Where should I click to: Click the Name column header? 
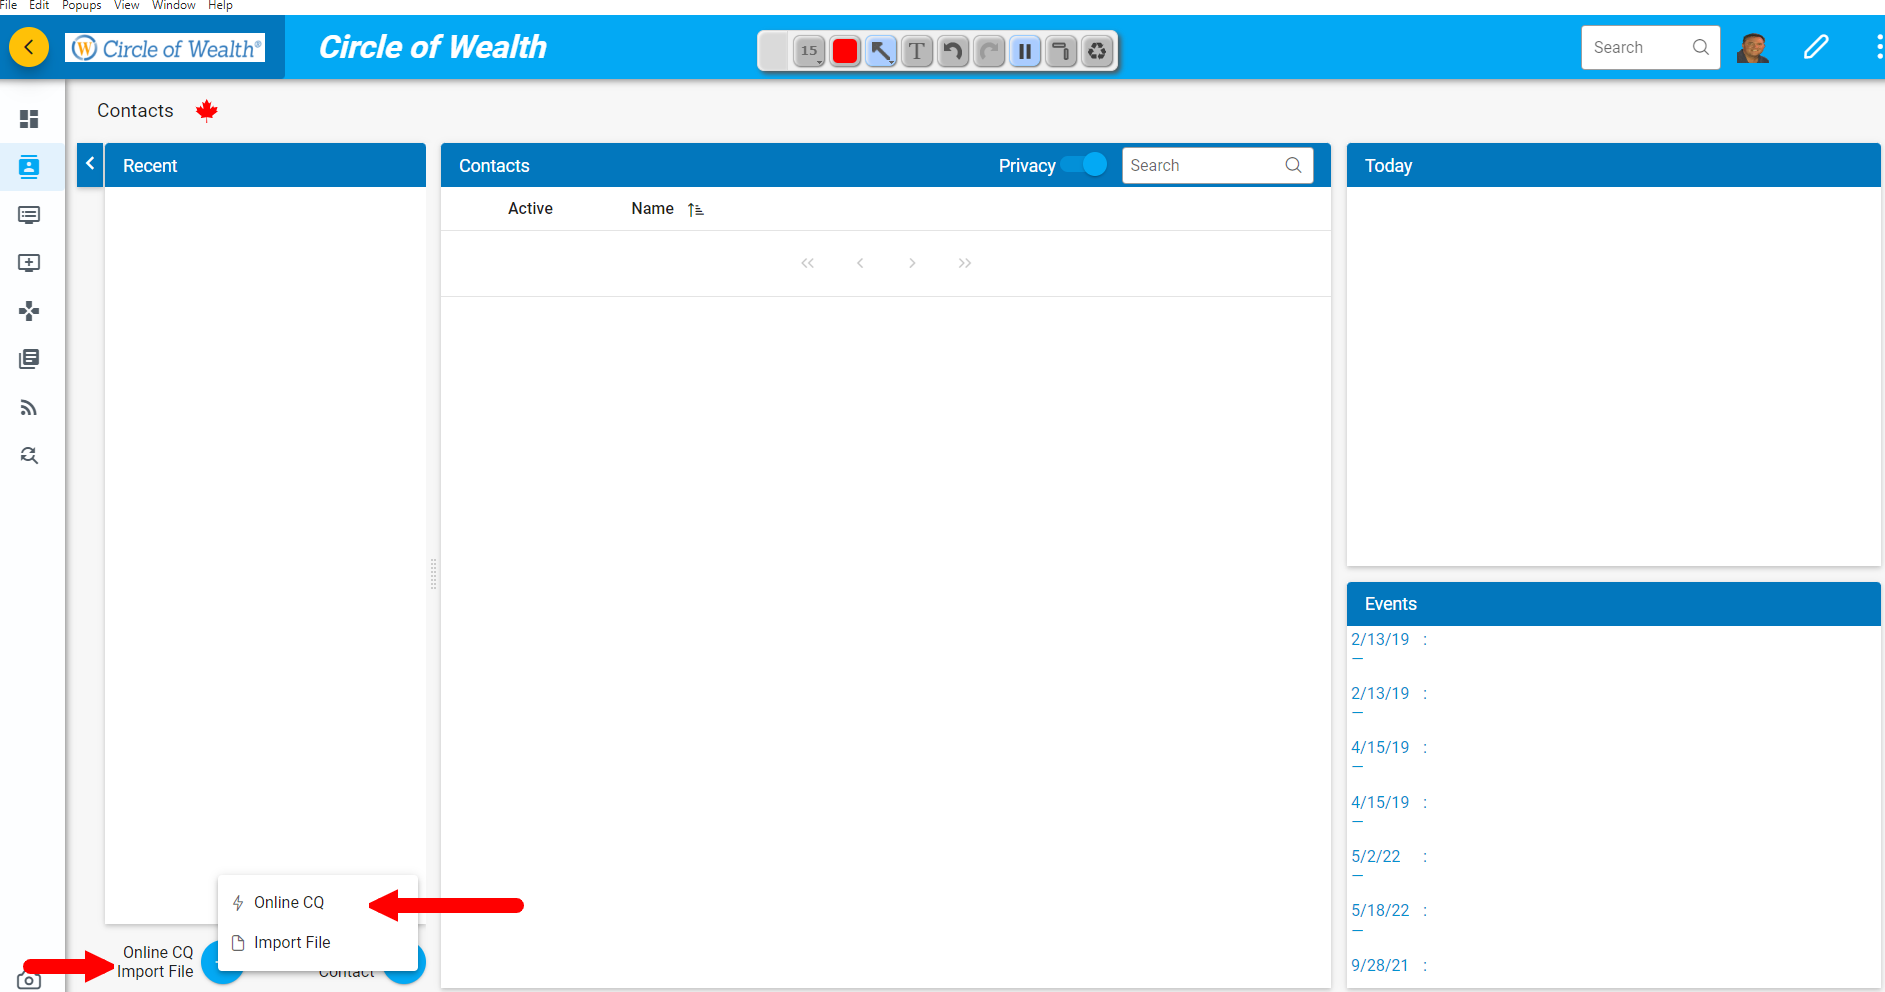(652, 208)
